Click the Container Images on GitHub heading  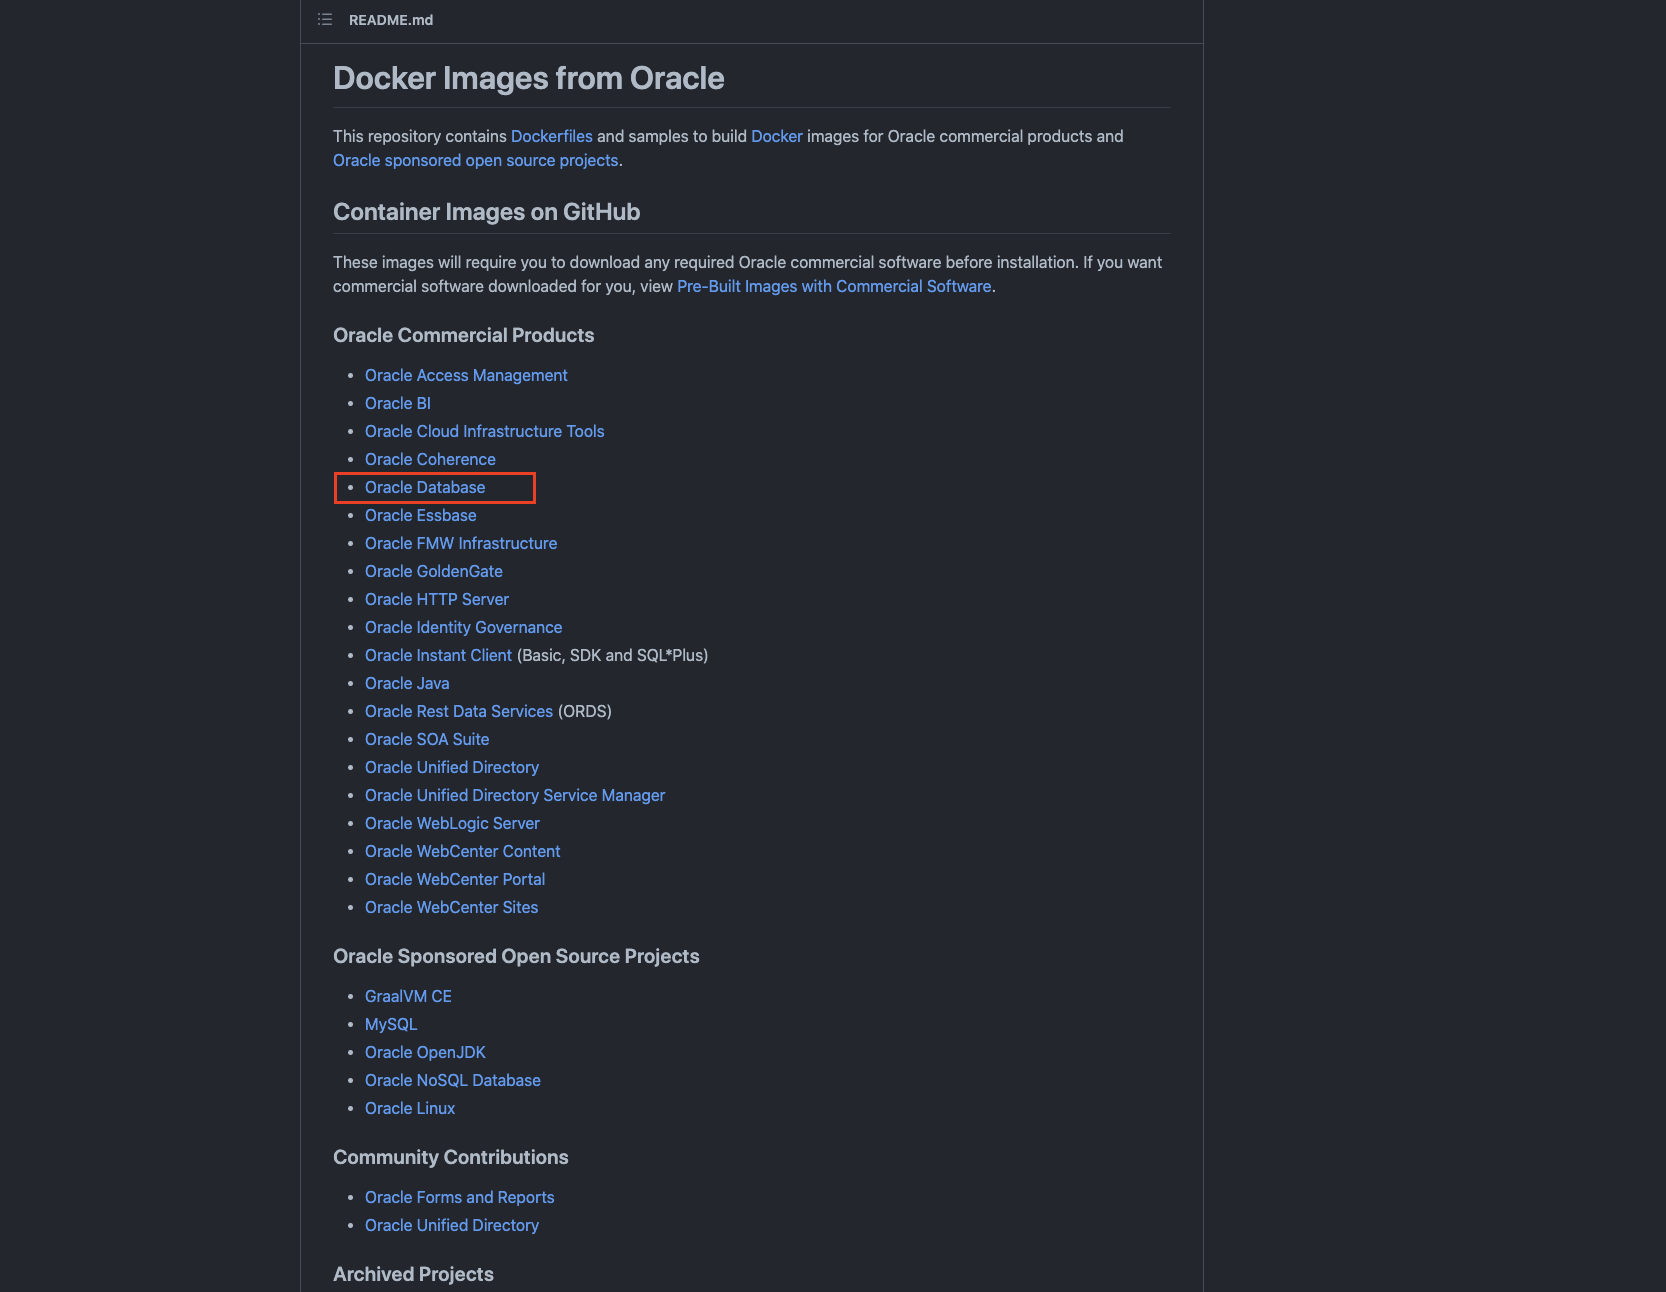coord(486,212)
